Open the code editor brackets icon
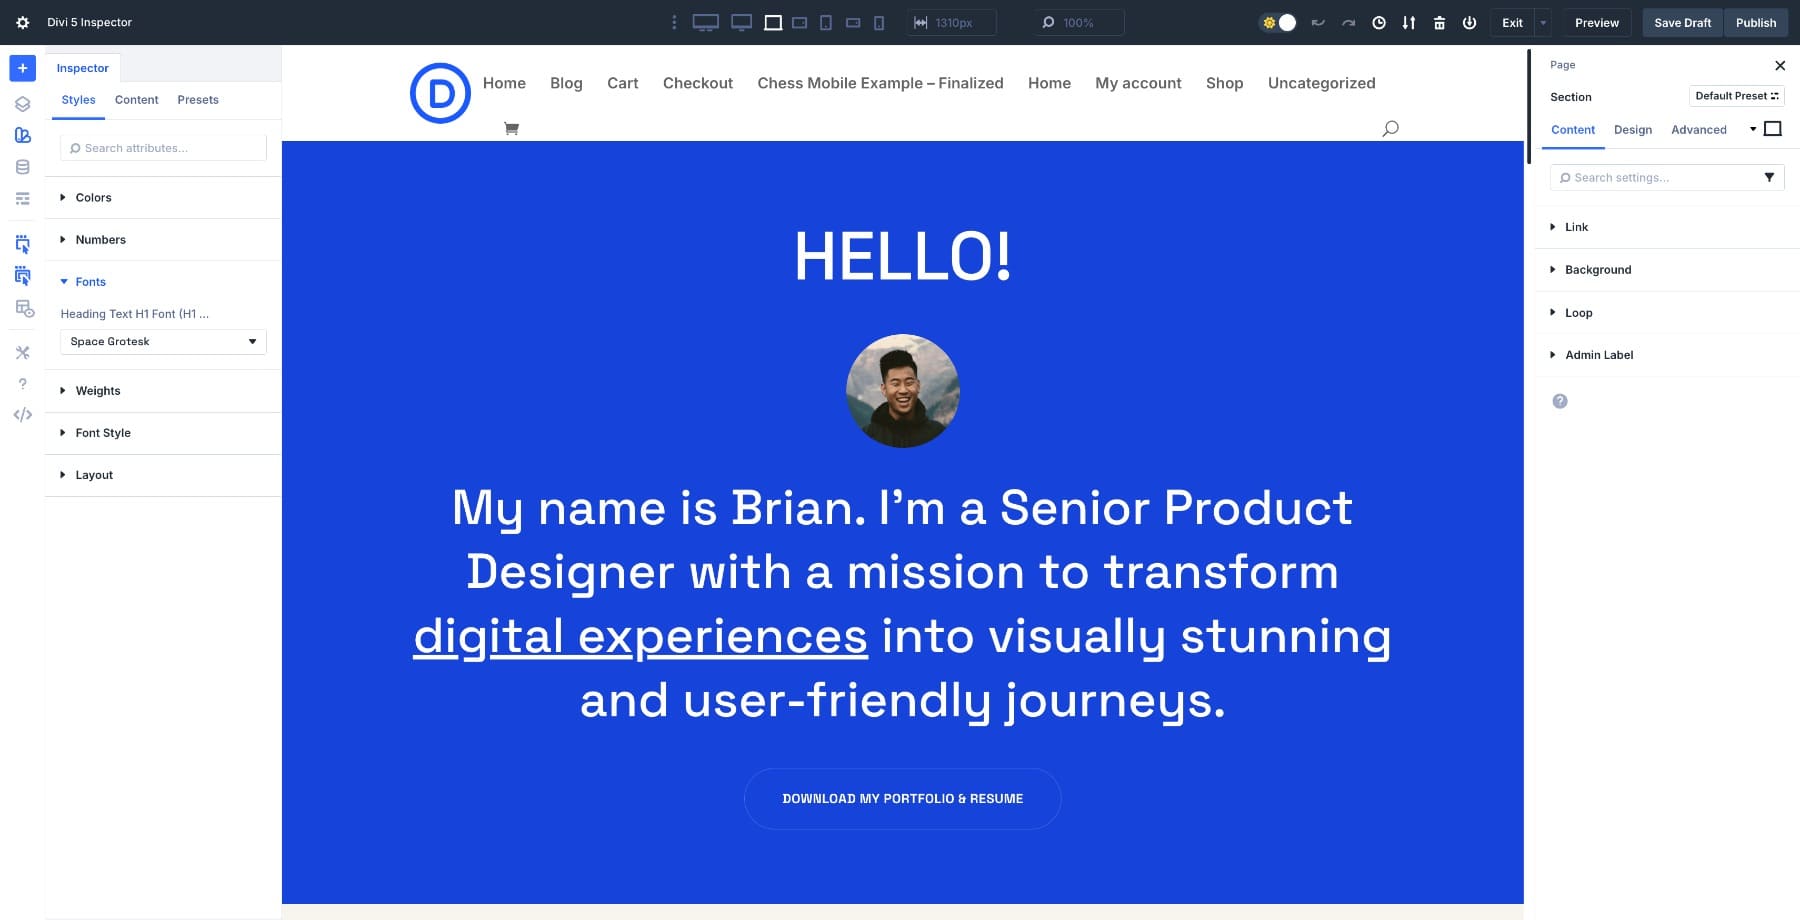The image size is (1800, 920). (22, 415)
